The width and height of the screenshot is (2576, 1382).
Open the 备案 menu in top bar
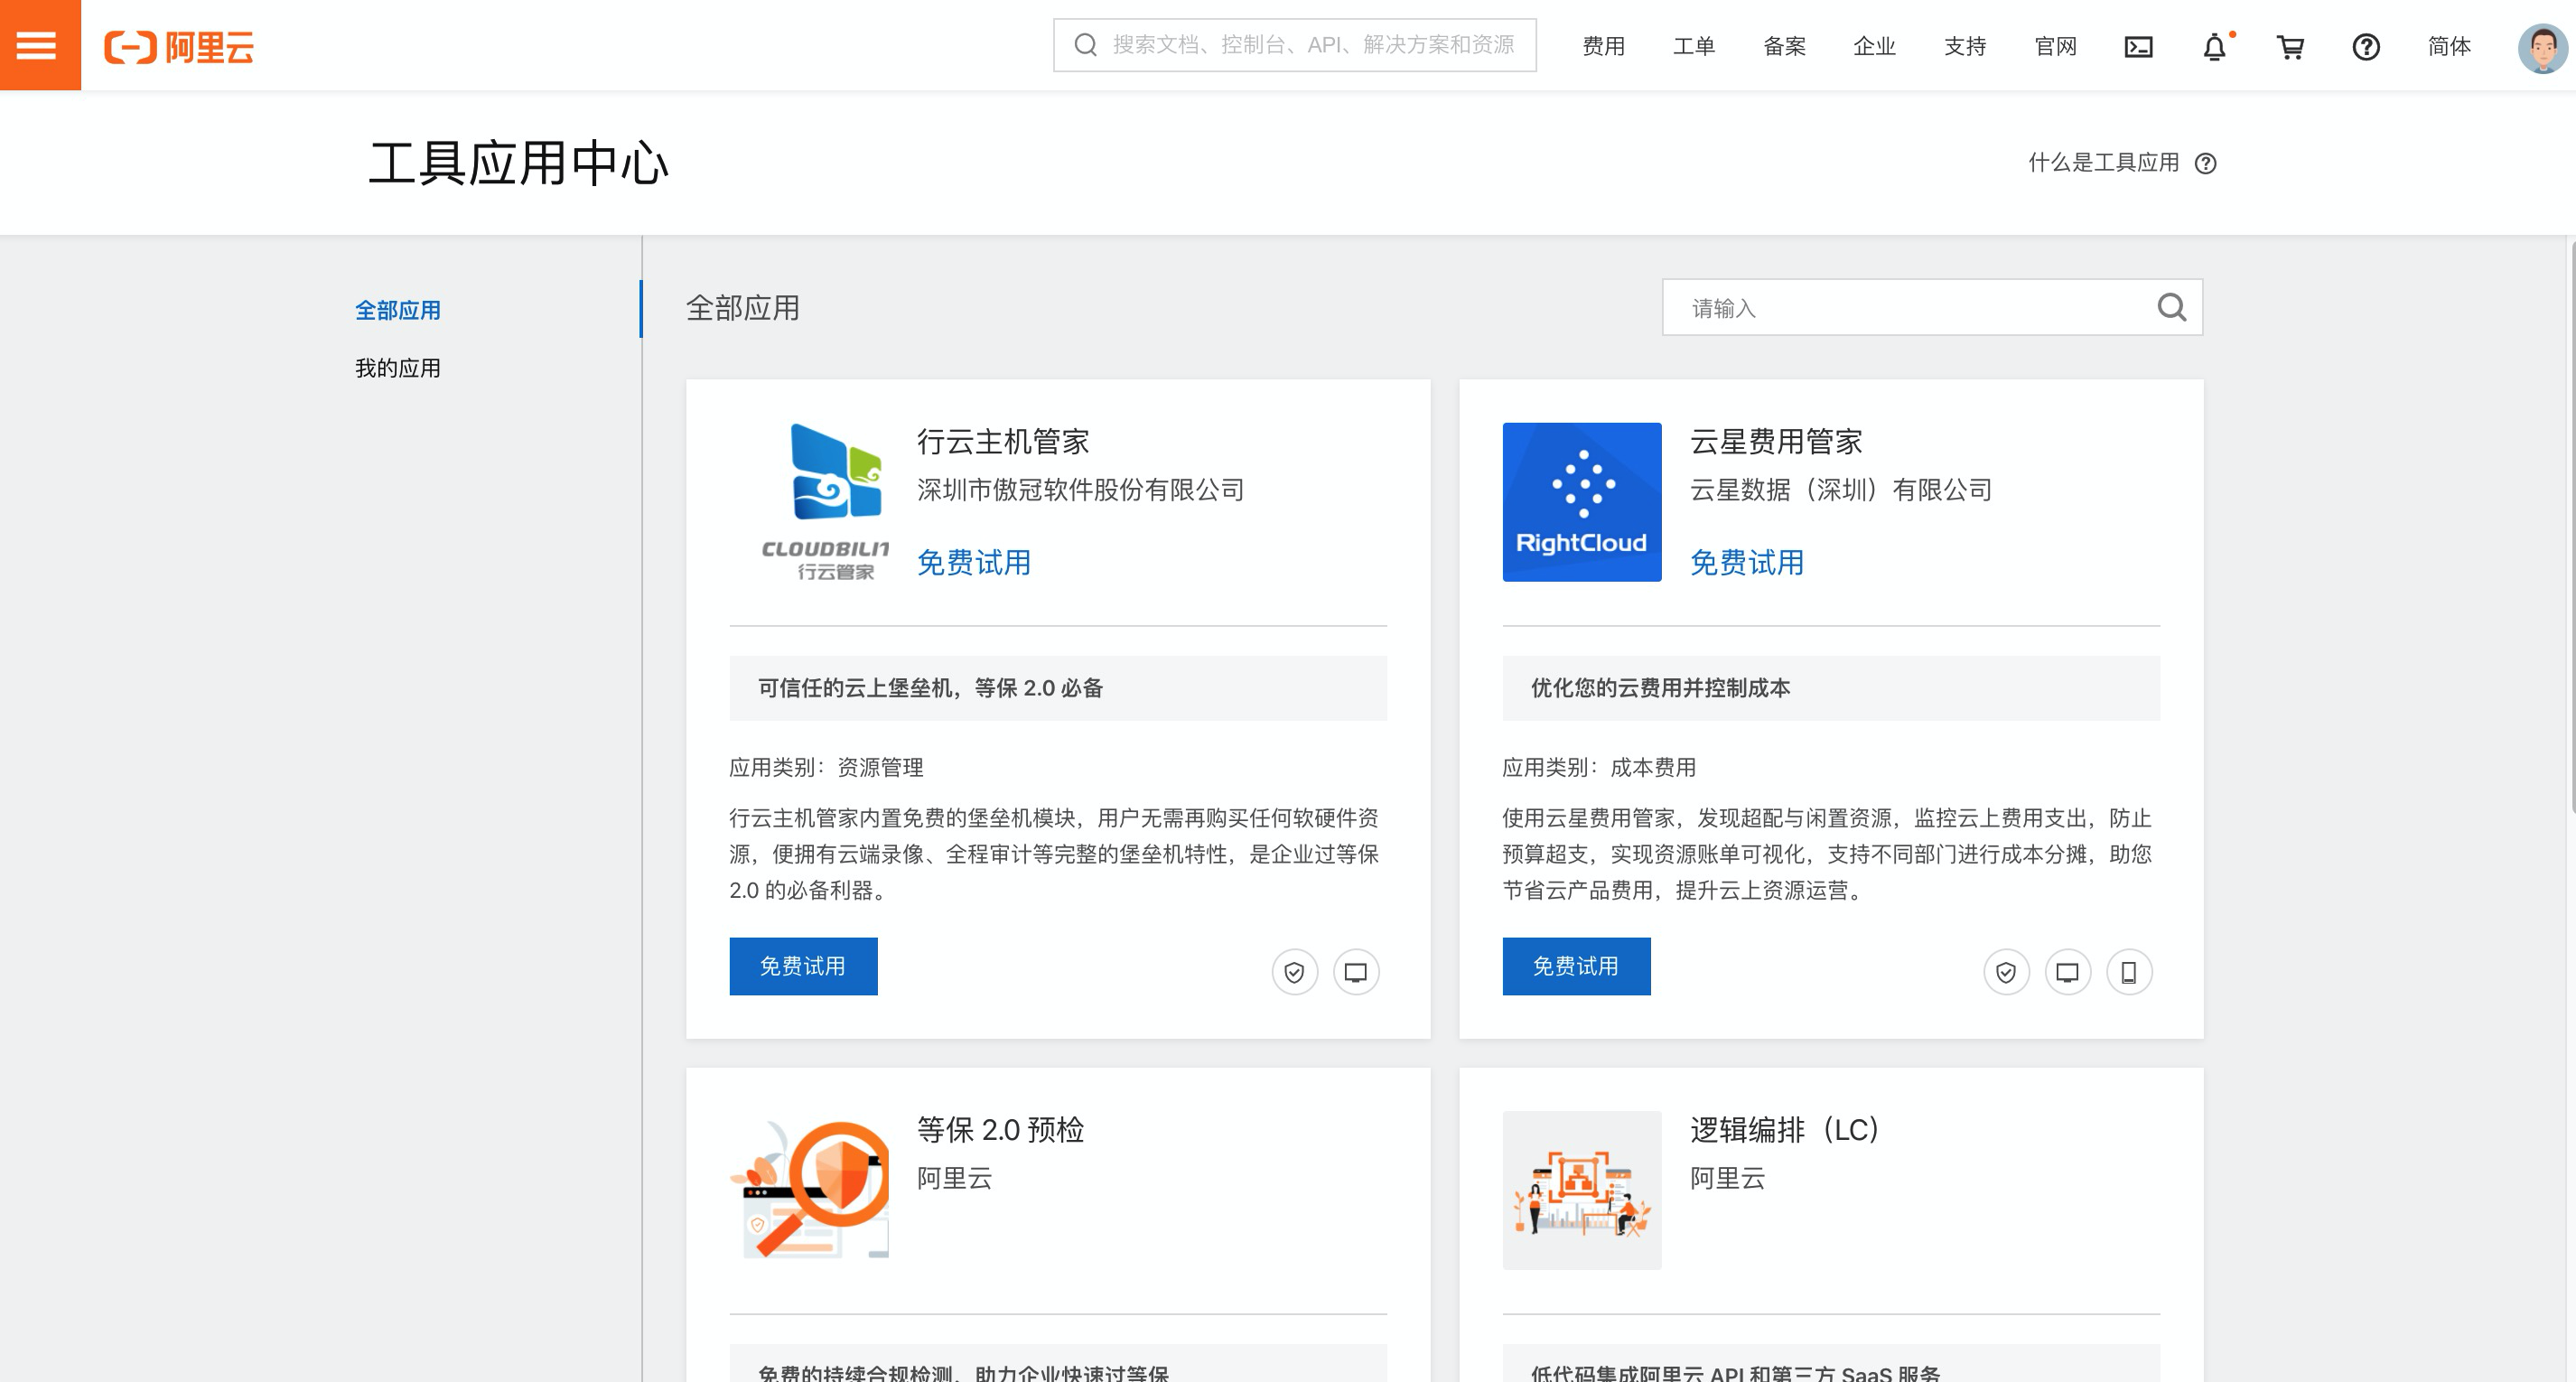[1784, 46]
